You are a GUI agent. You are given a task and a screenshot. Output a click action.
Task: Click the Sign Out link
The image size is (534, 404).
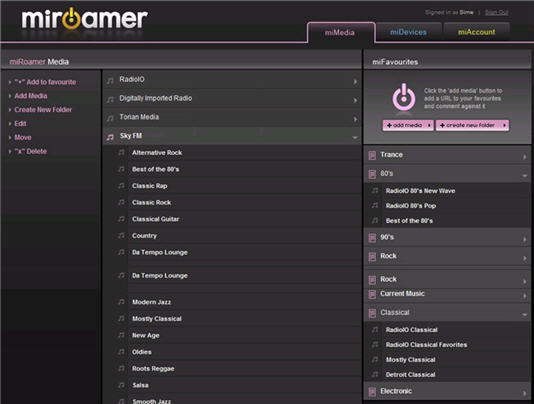coord(497,13)
